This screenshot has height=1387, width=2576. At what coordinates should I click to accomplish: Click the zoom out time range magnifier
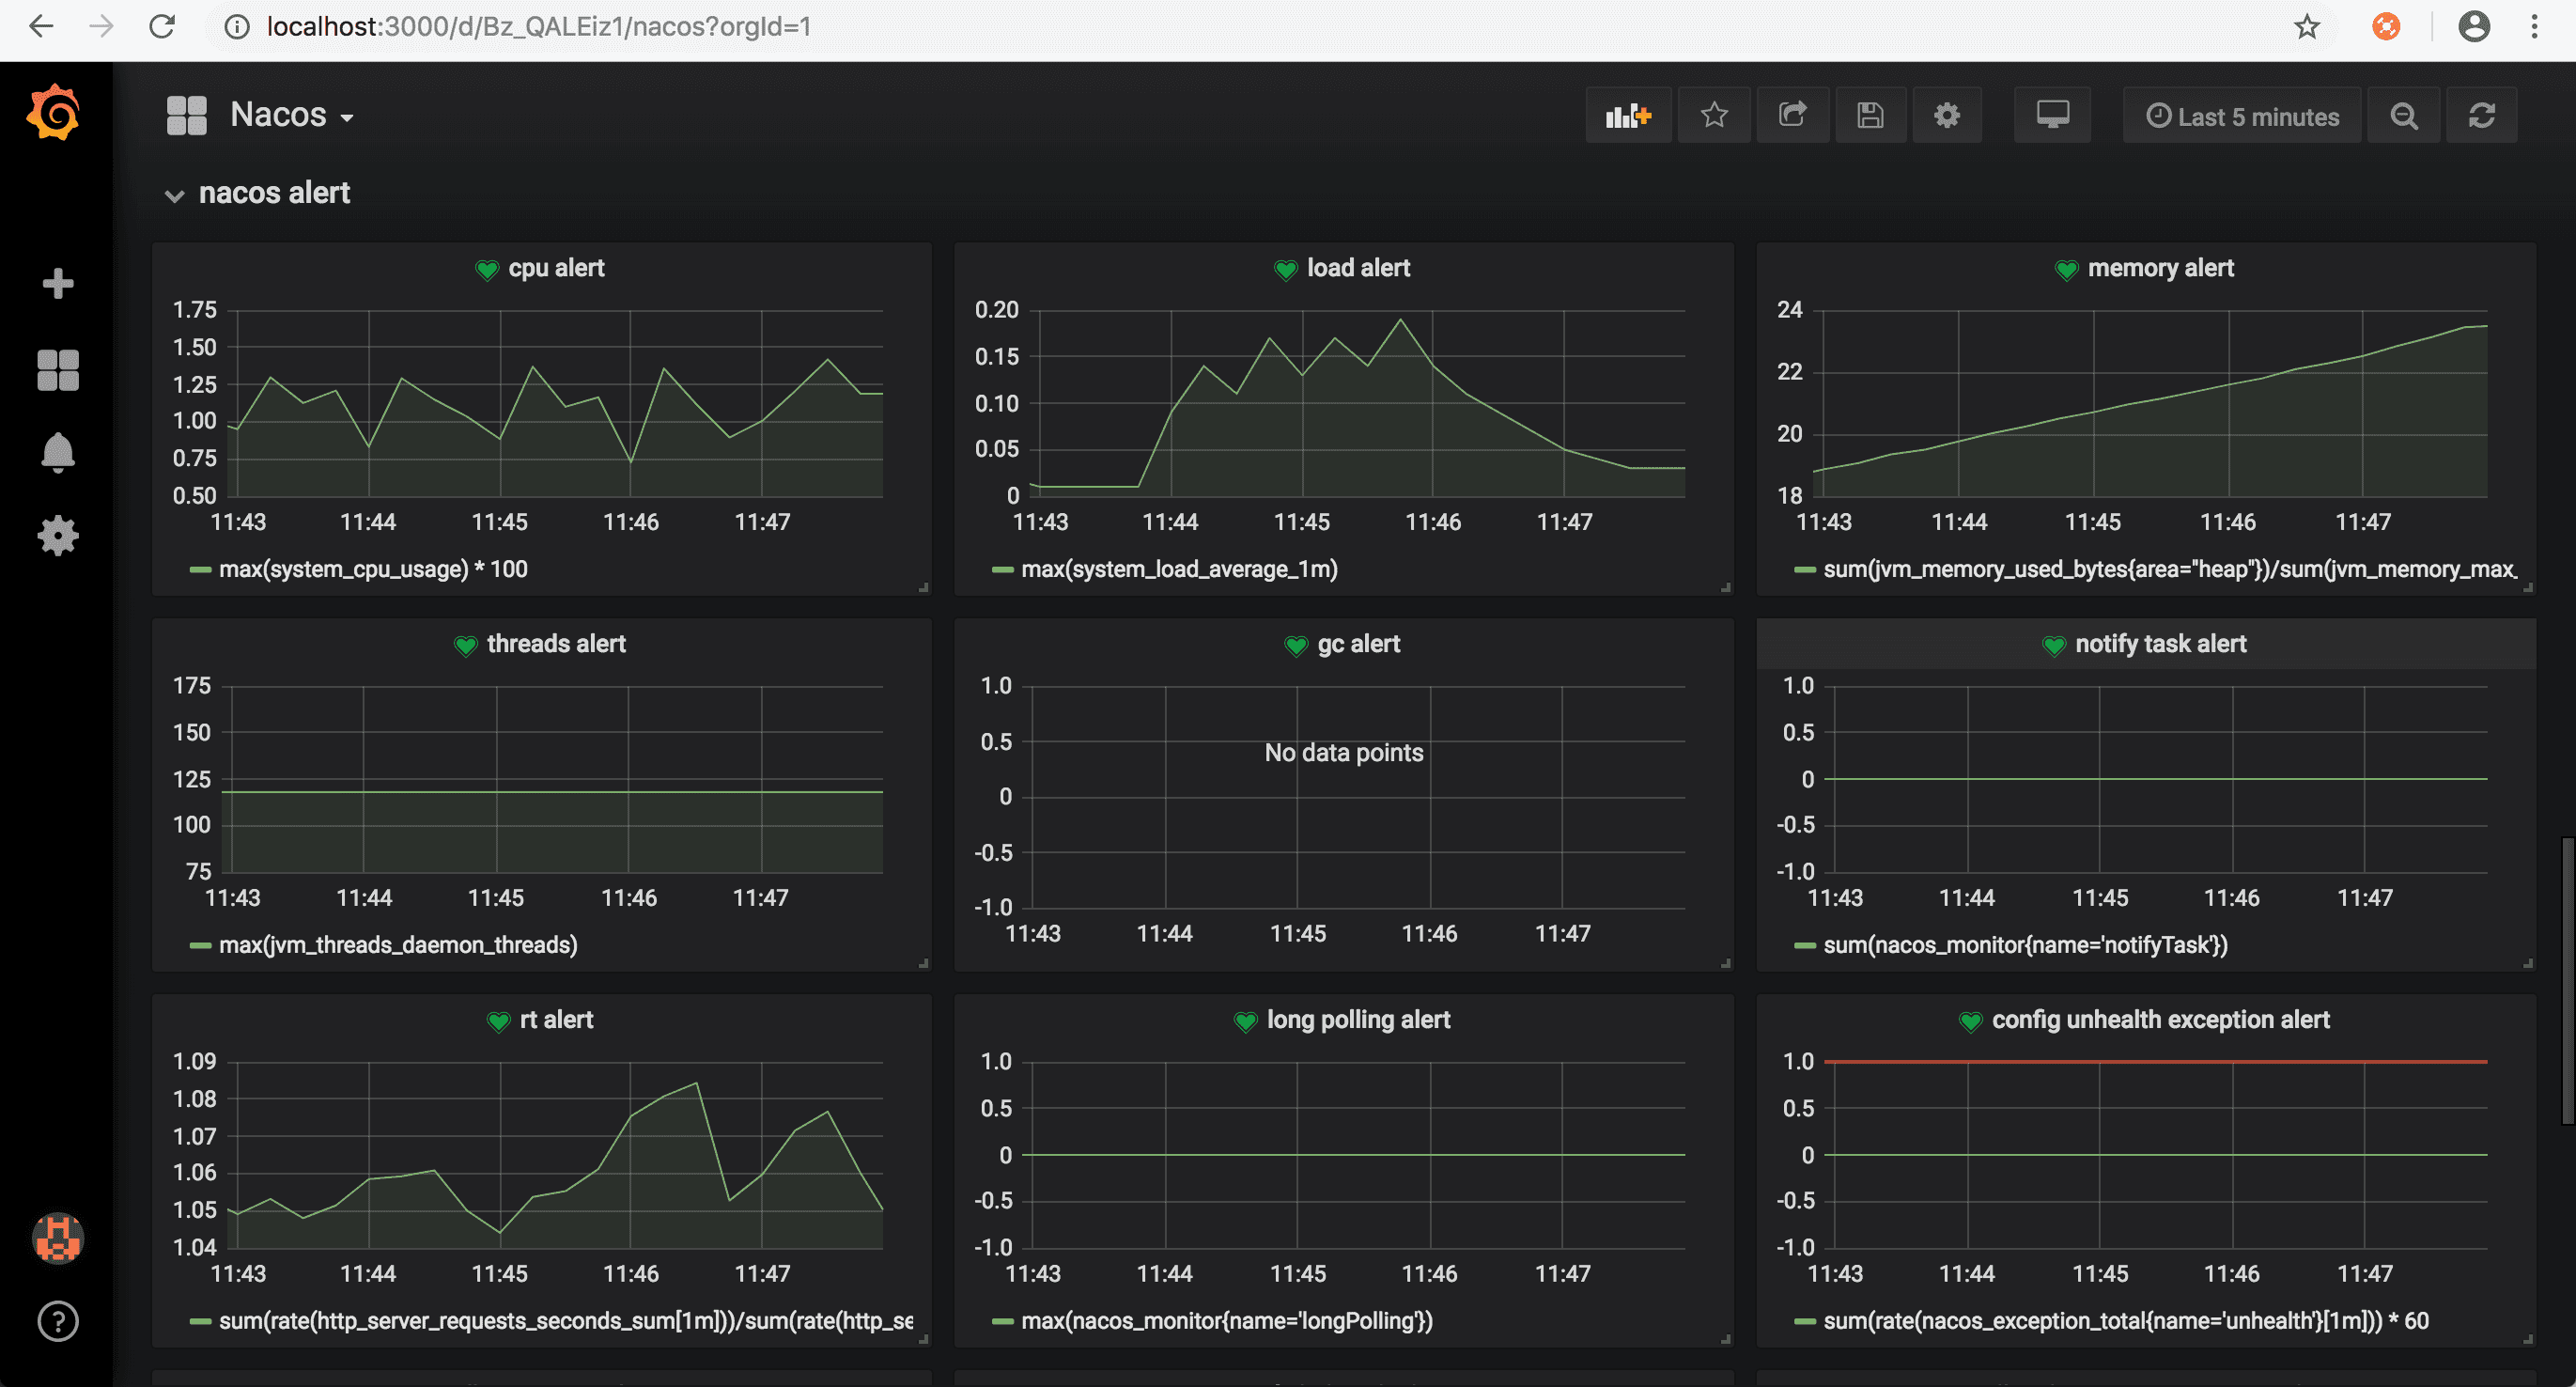2404,116
